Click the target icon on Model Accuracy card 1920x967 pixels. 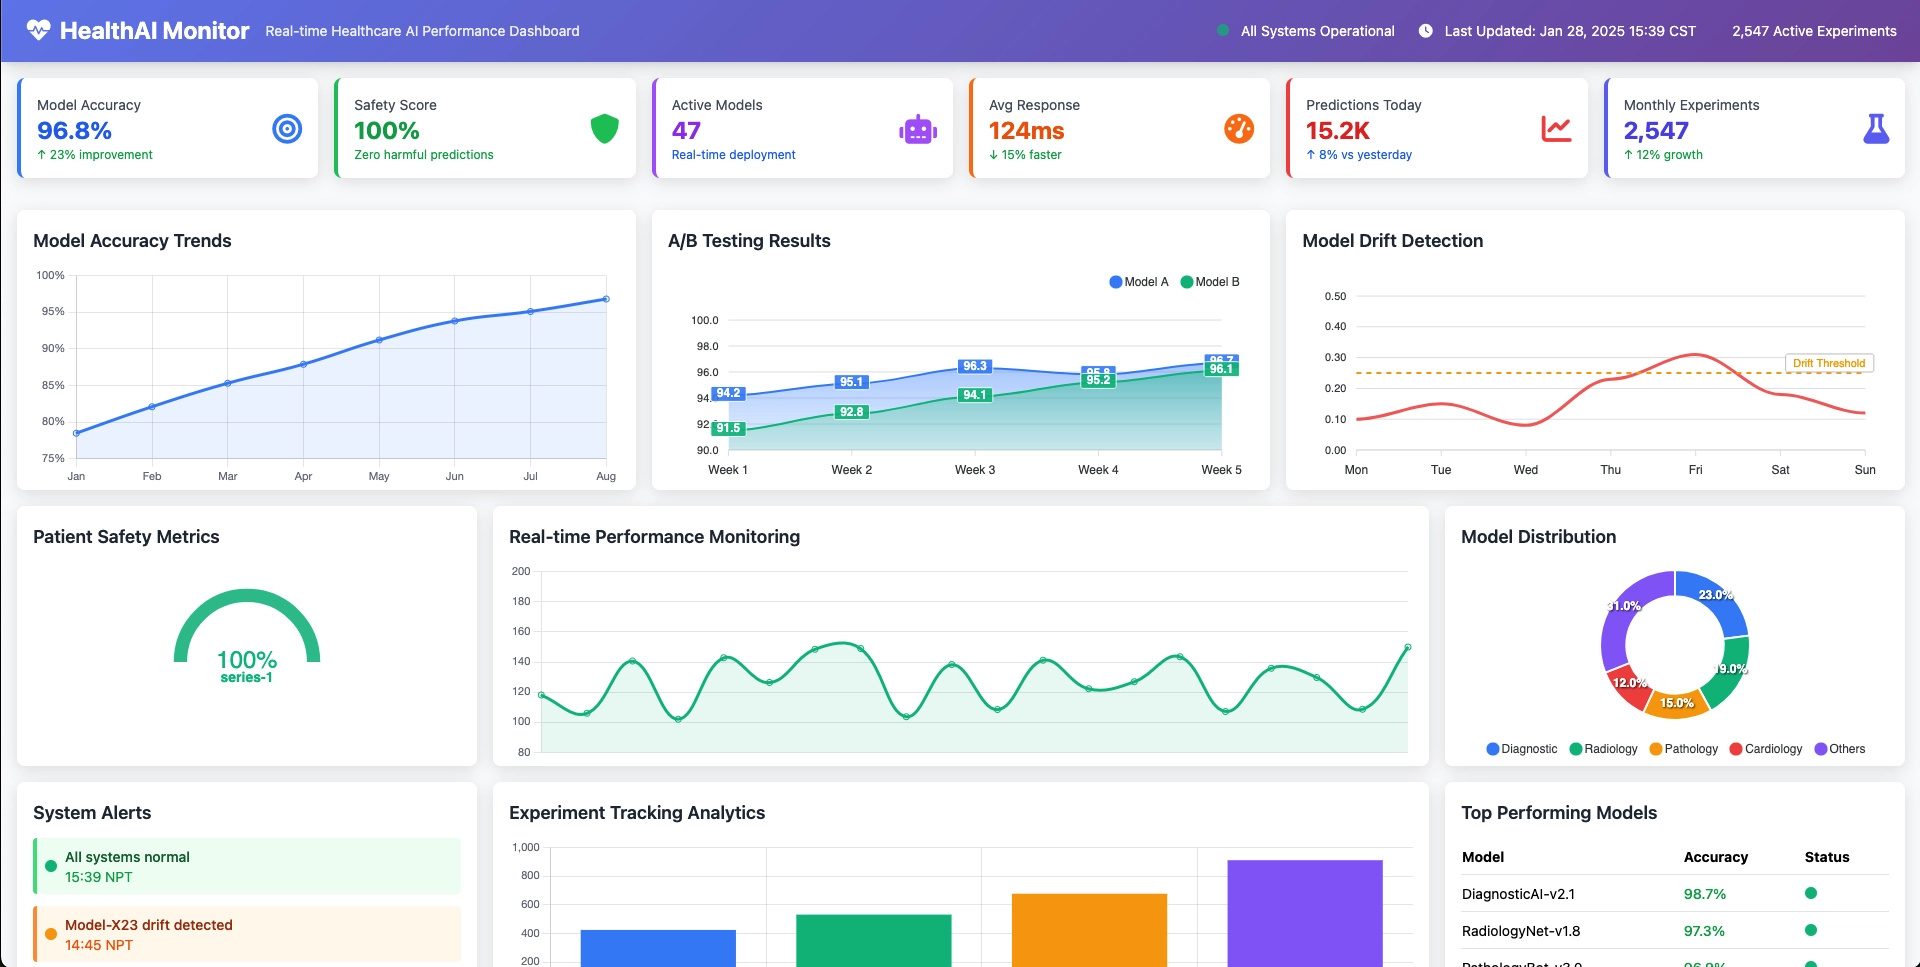(x=287, y=128)
